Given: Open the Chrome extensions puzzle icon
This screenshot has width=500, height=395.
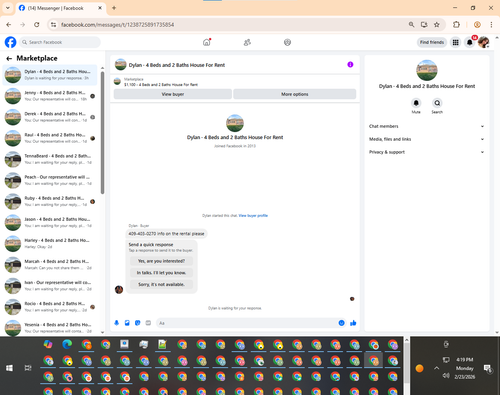Looking at the screenshot, I should tap(456, 25).
